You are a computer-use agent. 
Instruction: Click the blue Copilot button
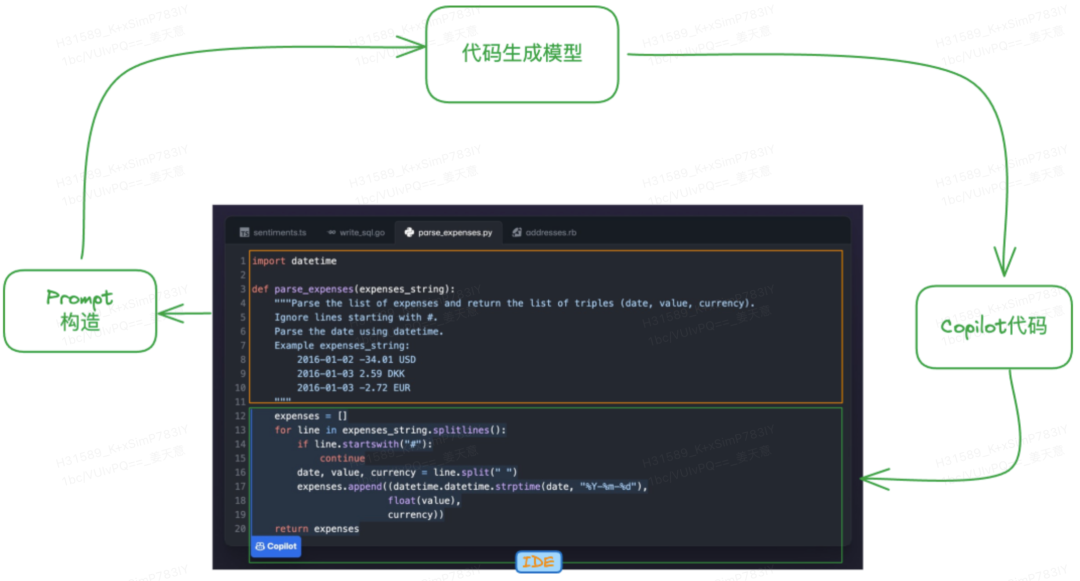click(275, 546)
